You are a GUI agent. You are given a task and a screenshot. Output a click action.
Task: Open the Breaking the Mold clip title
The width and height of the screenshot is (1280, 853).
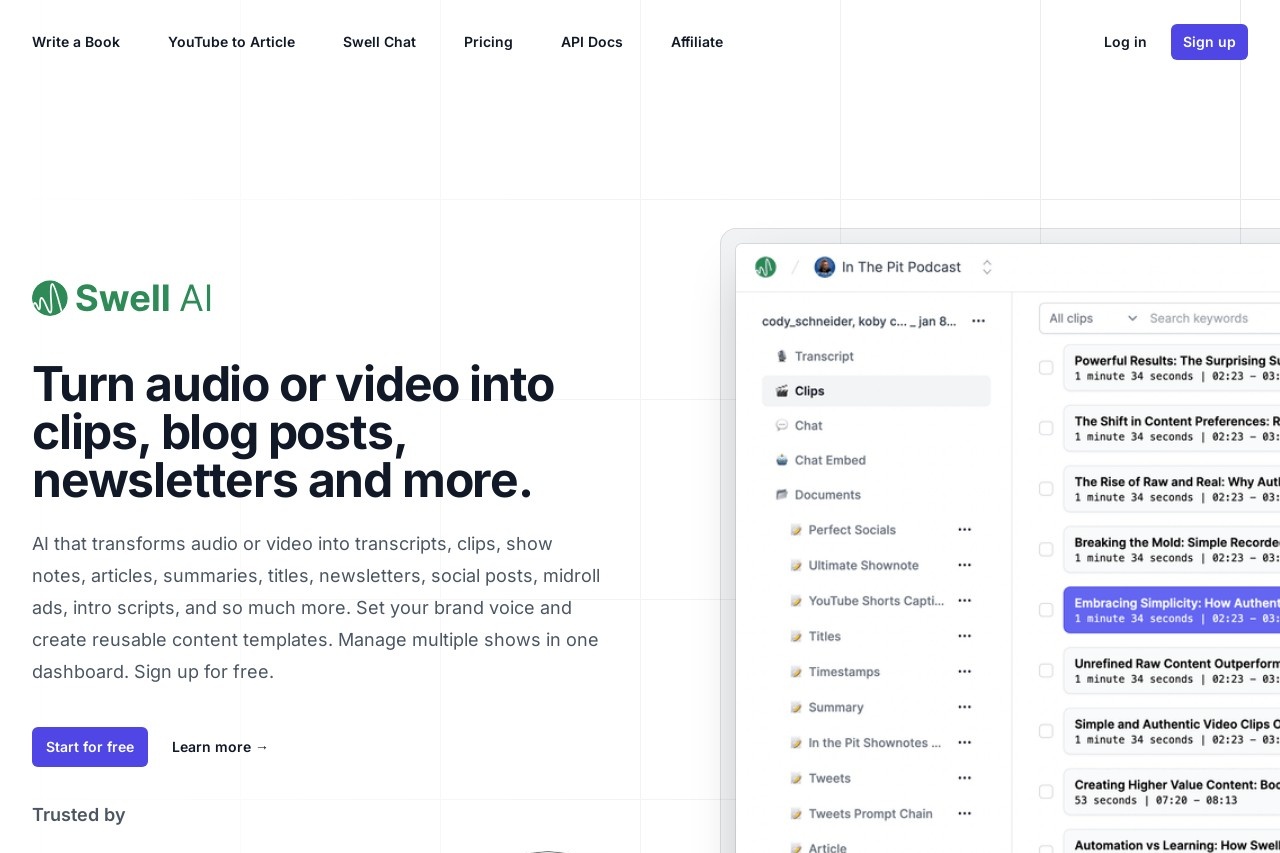click(x=1177, y=542)
